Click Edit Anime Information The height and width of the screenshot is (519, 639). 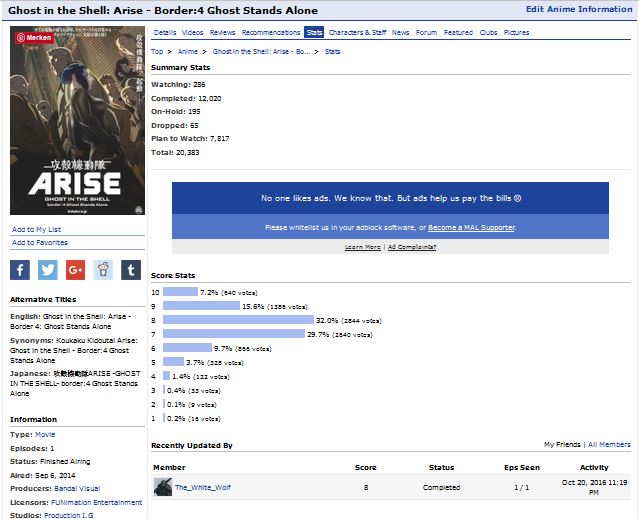578,9
